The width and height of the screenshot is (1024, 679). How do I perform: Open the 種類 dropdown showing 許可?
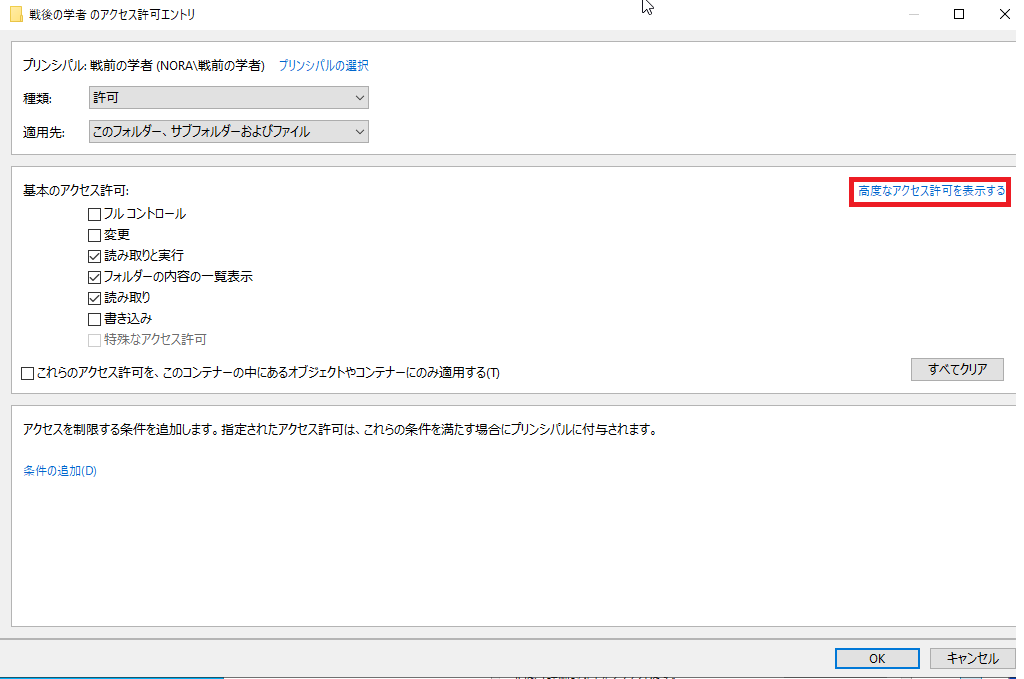click(229, 97)
